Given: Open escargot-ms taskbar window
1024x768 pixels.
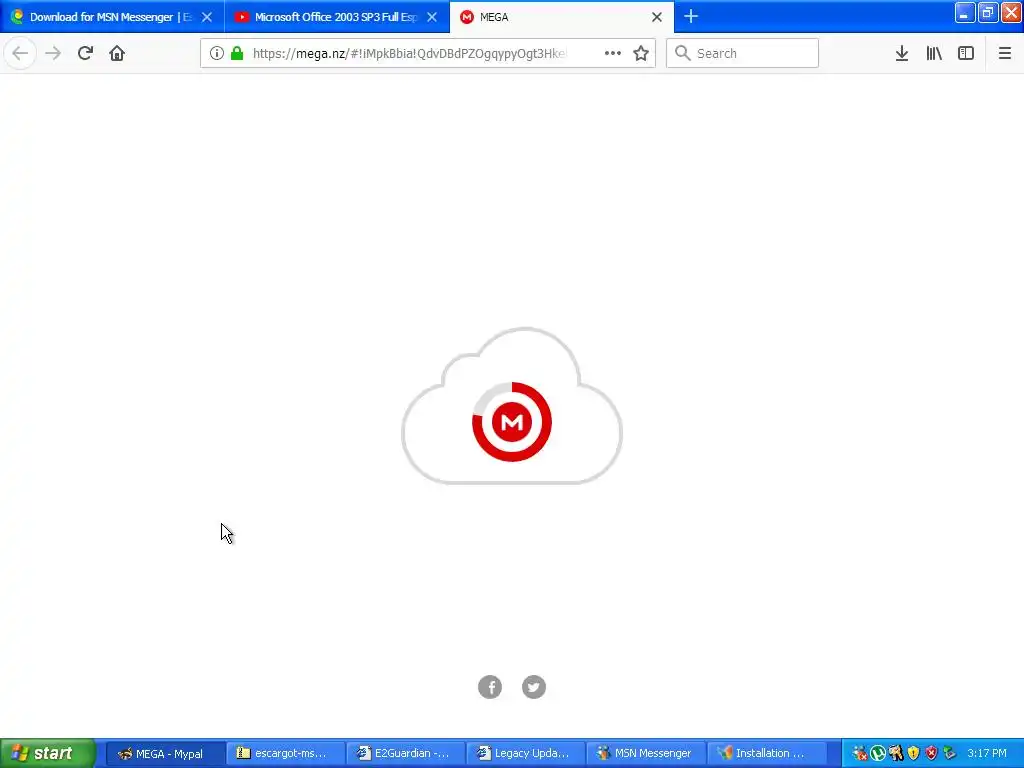Looking at the screenshot, I should coord(286,753).
